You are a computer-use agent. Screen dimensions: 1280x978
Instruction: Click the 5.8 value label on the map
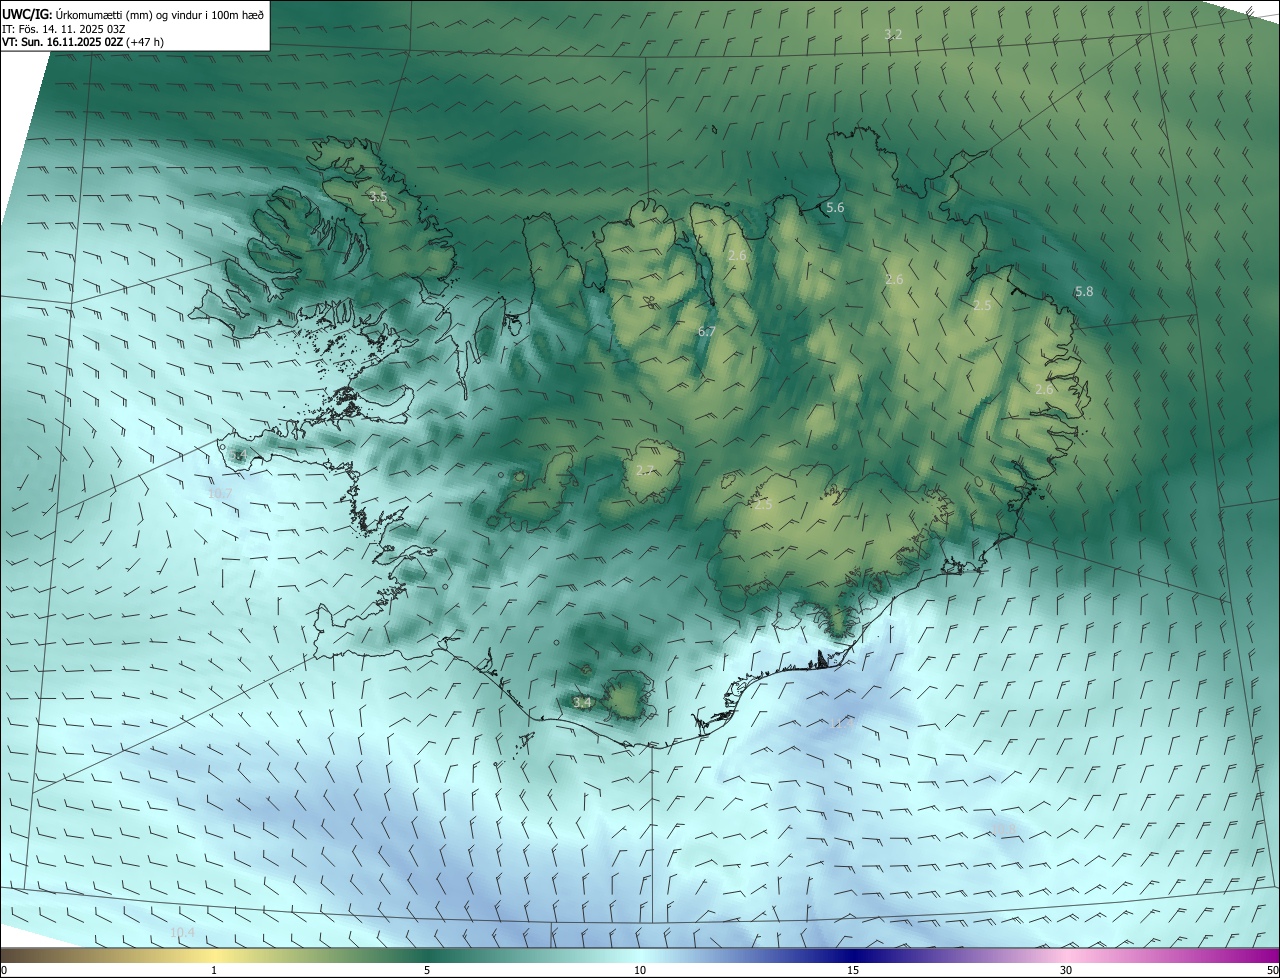(1084, 292)
